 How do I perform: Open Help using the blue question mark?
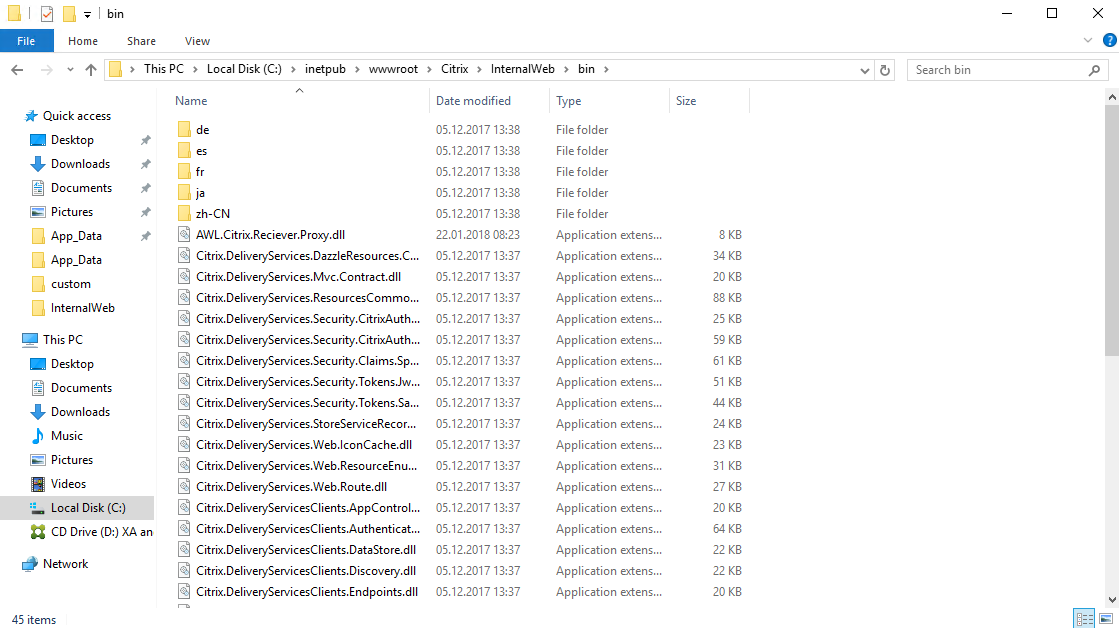(x=1108, y=40)
